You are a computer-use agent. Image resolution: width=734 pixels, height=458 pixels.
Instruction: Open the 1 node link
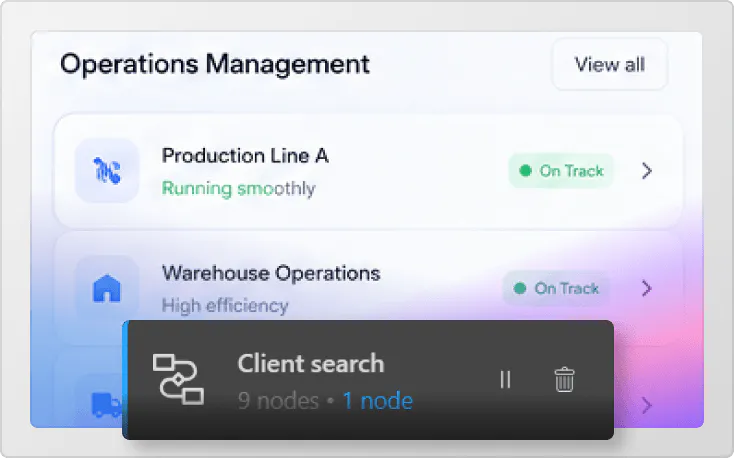377,401
